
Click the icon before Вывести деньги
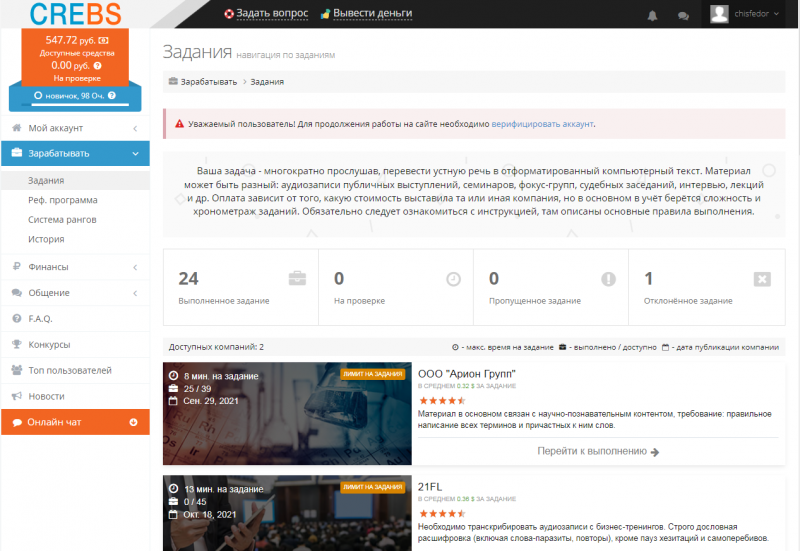[x=325, y=14]
